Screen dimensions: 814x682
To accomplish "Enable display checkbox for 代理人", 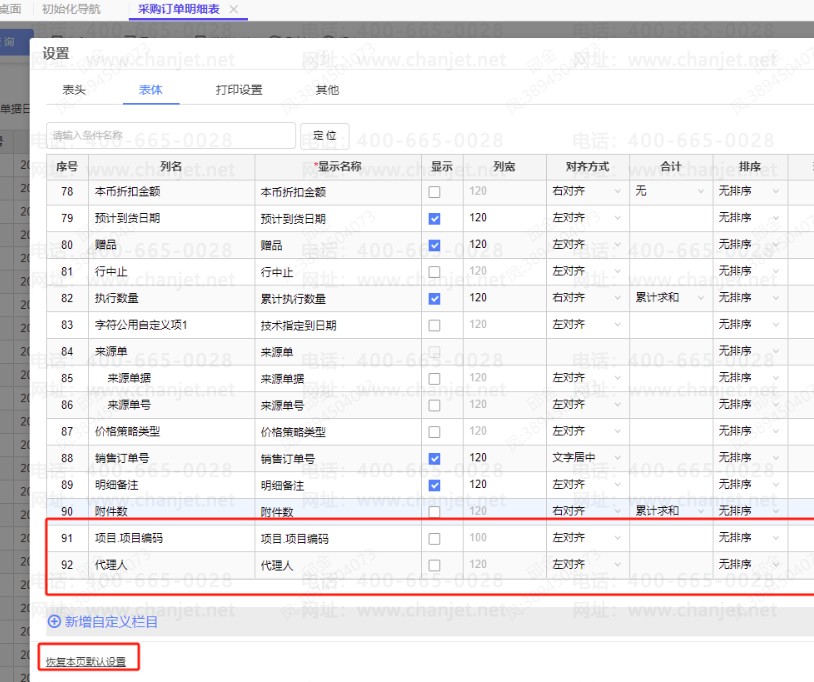I will pos(434,565).
